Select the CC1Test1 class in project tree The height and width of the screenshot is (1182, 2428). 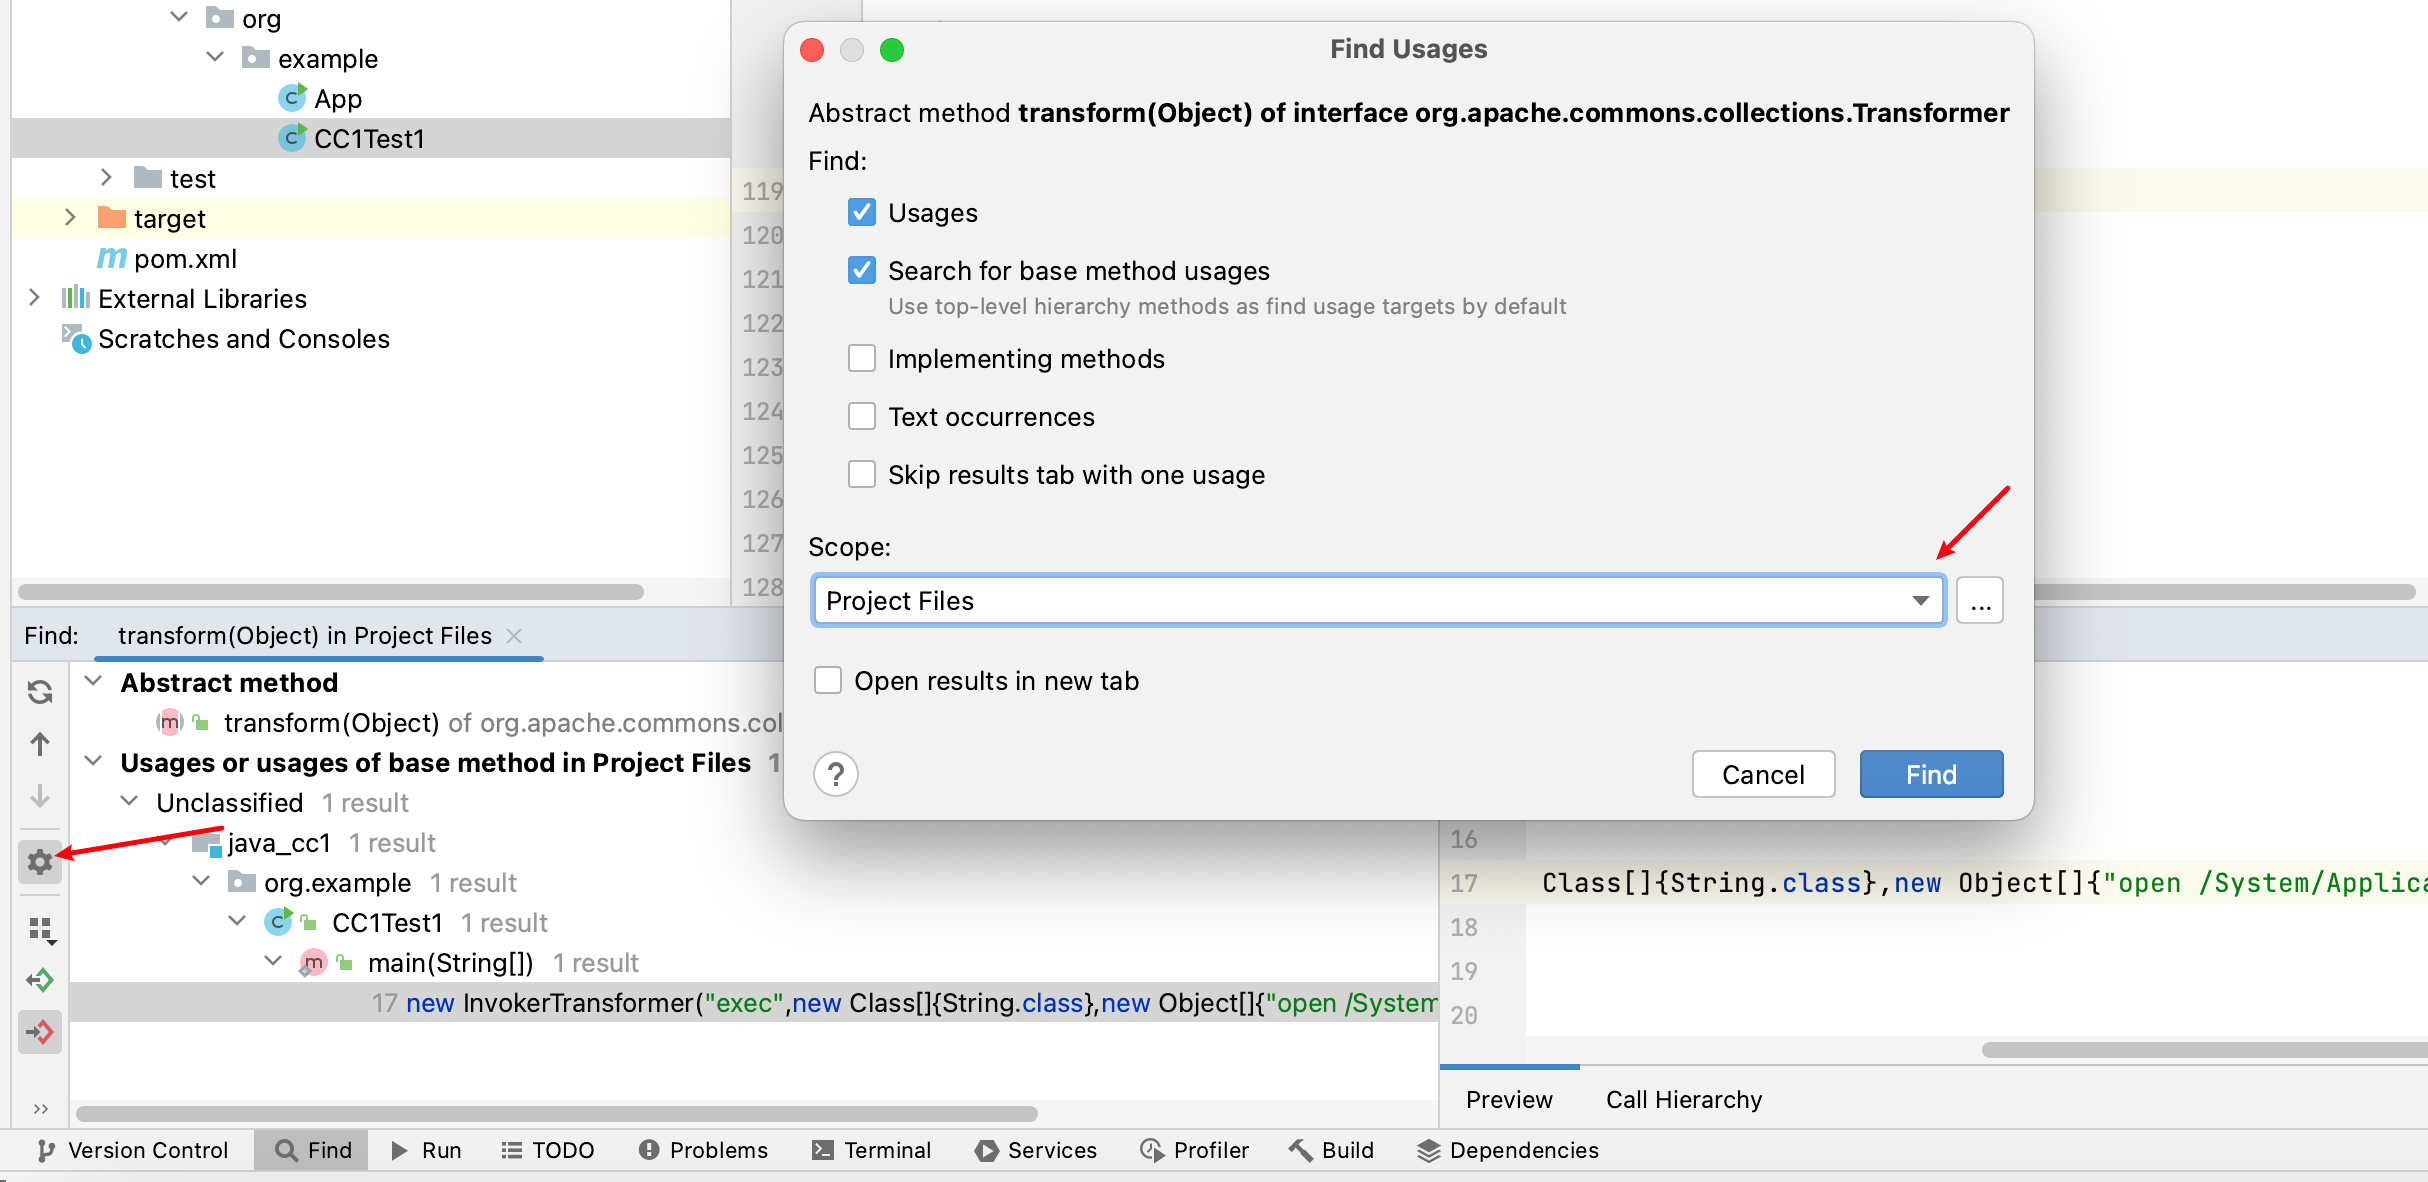[x=368, y=138]
